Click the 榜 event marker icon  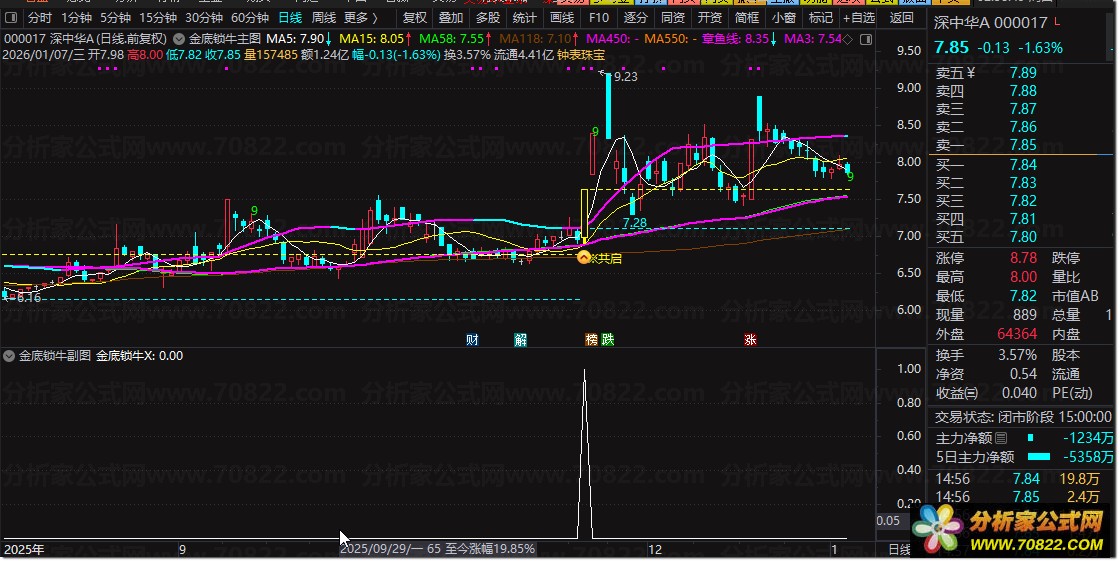[592, 340]
